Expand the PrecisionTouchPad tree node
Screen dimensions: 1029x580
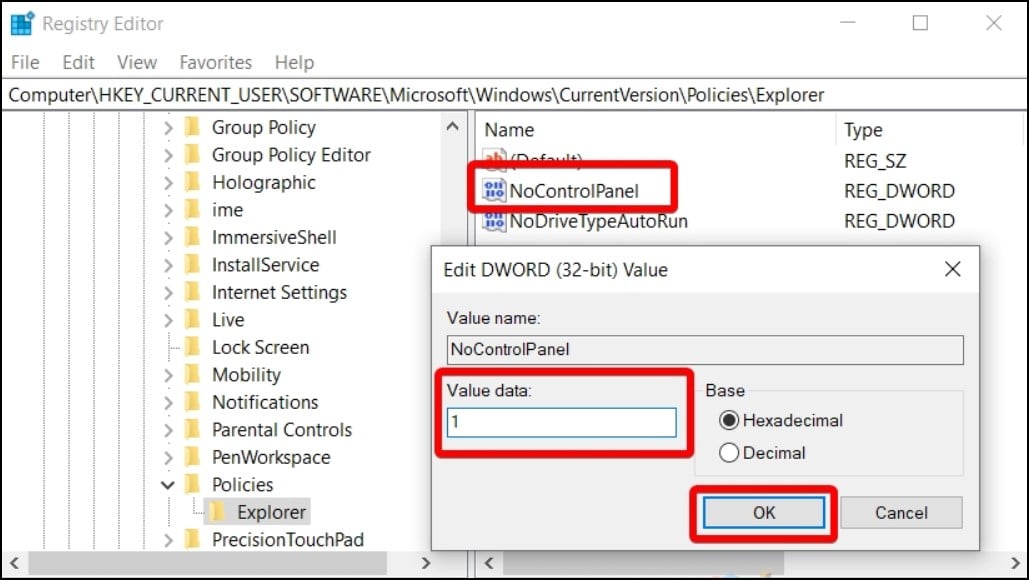167,540
